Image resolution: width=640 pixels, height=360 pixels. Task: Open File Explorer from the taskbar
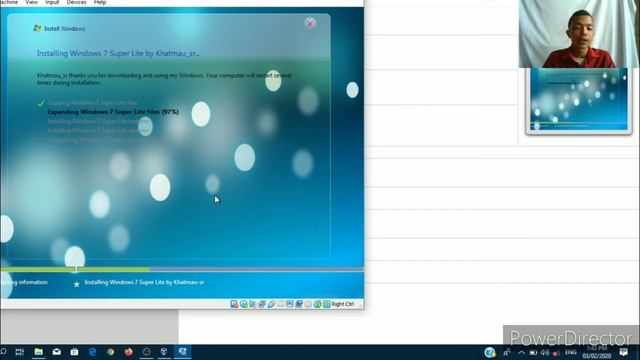click(38, 351)
